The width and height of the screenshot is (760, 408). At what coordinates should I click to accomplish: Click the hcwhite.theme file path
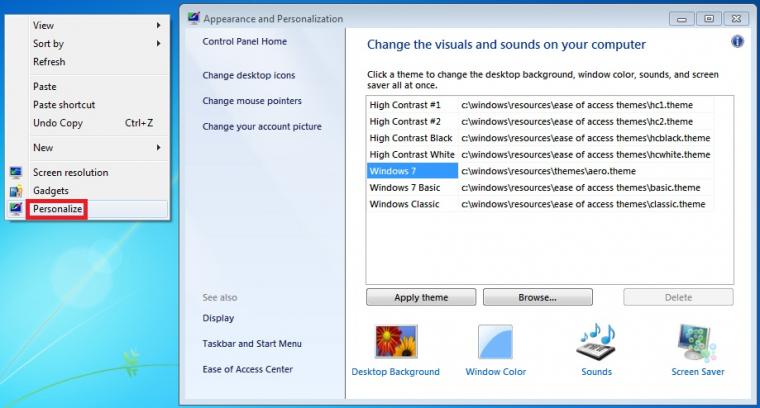click(586, 155)
